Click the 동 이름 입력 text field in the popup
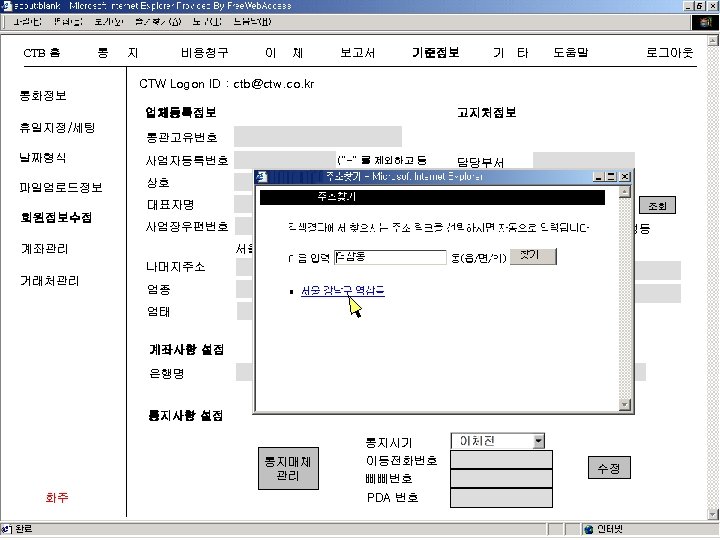Image resolution: width=720 pixels, height=540 pixels. (390, 257)
